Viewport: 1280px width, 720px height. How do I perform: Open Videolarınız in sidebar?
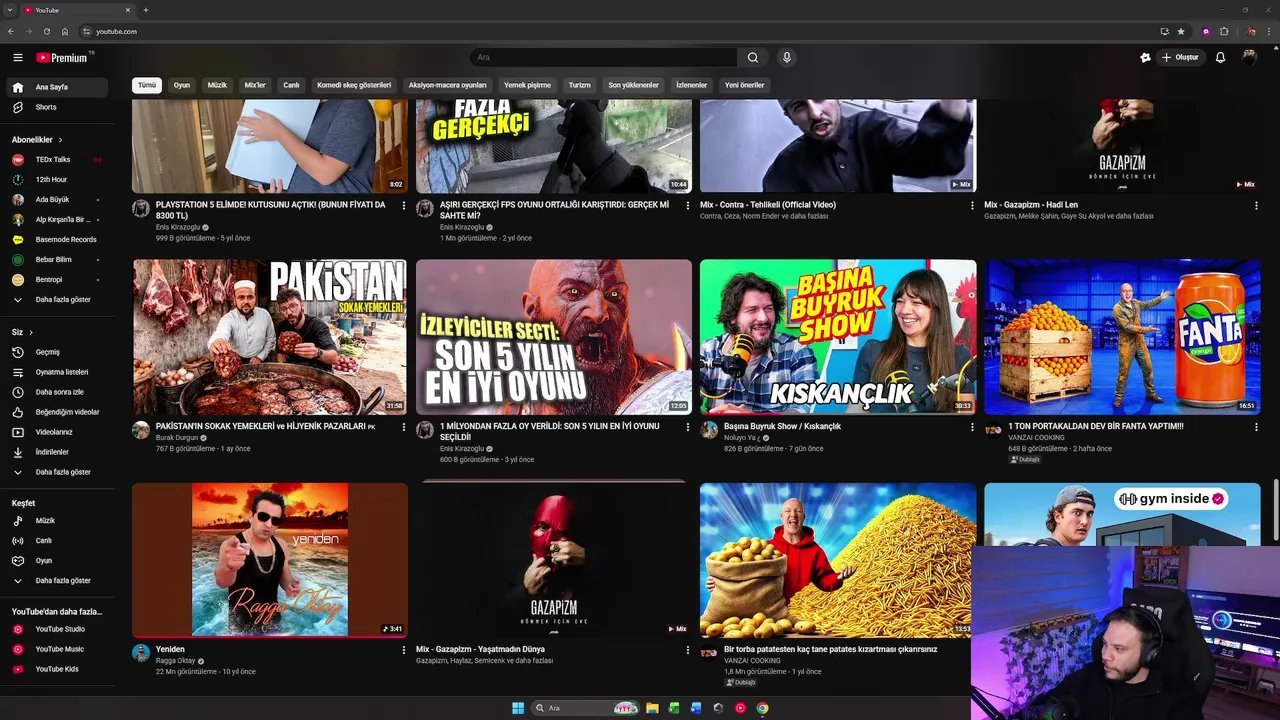pos(57,432)
